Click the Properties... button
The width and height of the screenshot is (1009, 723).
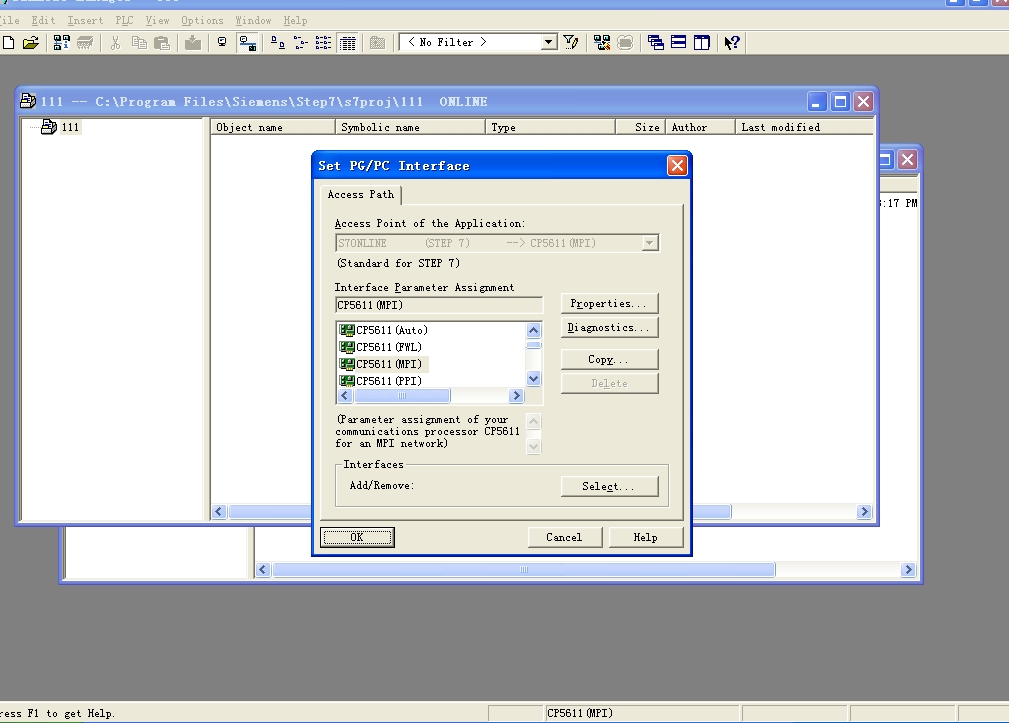point(609,303)
